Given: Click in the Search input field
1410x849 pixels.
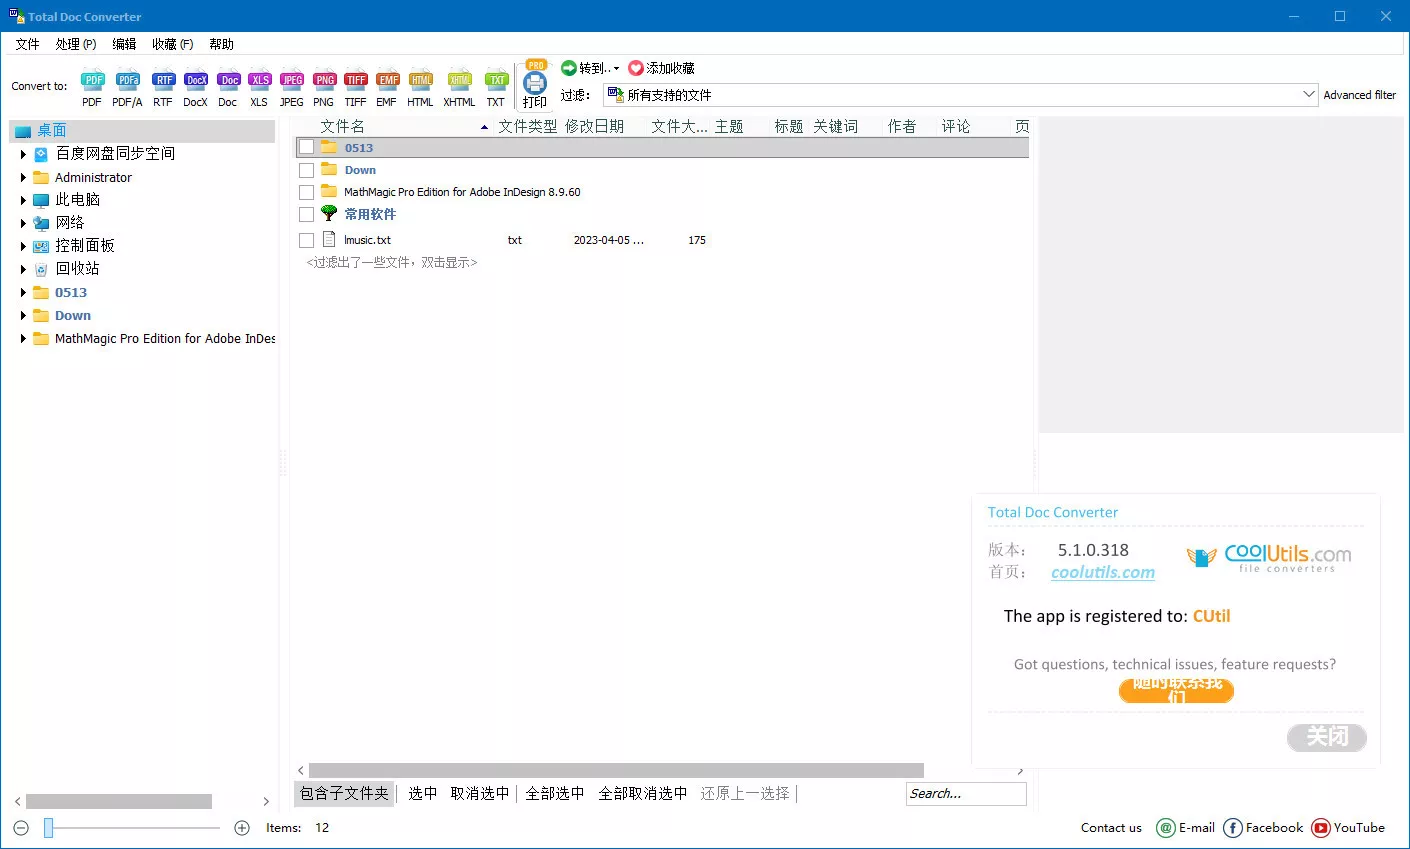Looking at the screenshot, I should click(x=966, y=793).
